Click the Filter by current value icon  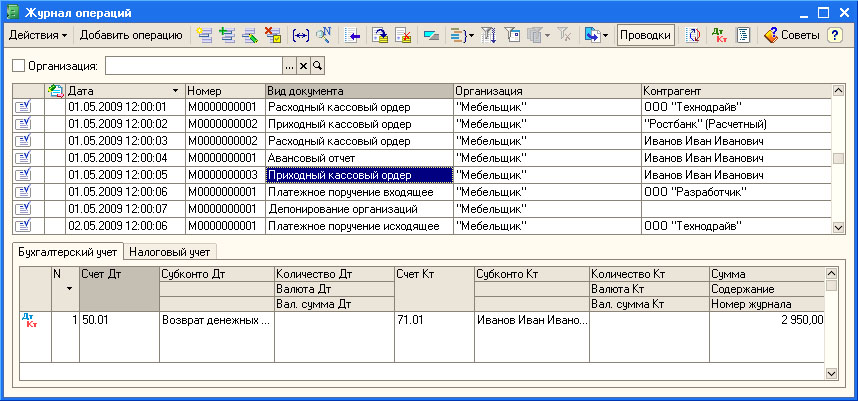tap(512, 36)
